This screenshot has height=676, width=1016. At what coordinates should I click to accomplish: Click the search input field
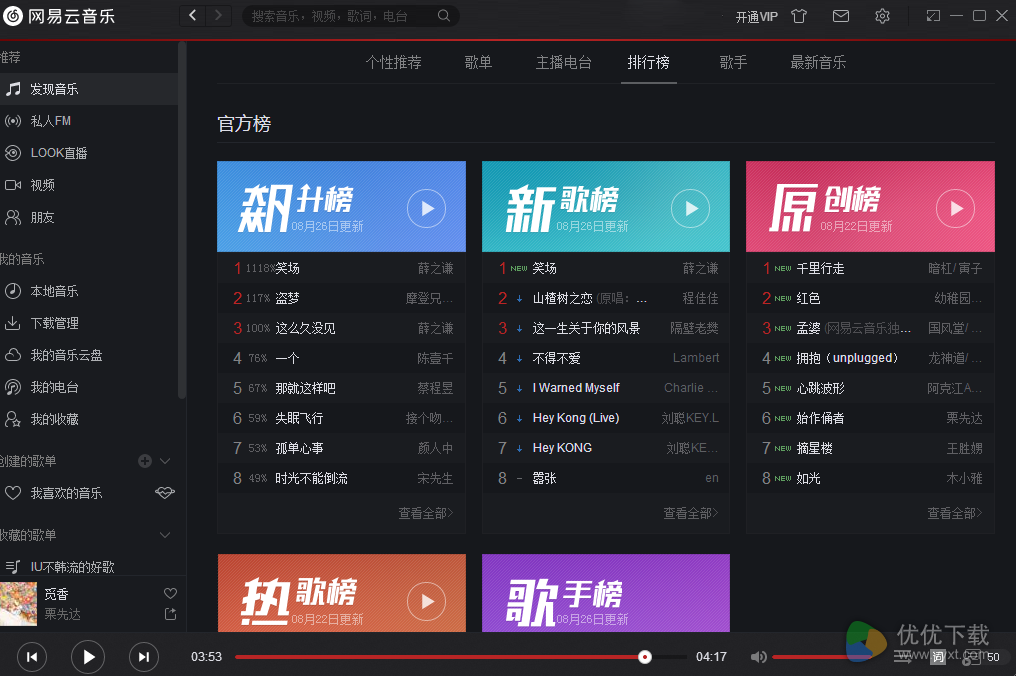coord(342,16)
